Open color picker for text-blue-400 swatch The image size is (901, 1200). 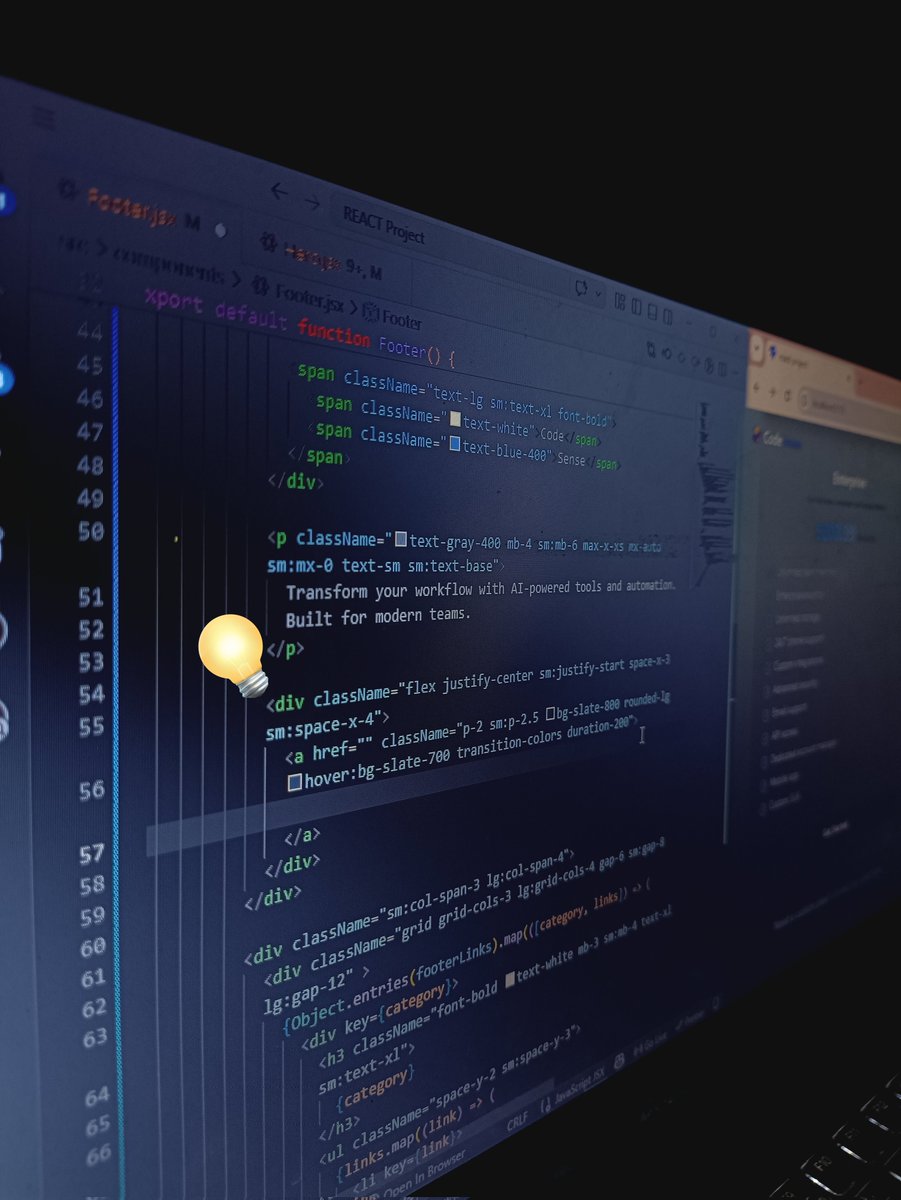454,443
